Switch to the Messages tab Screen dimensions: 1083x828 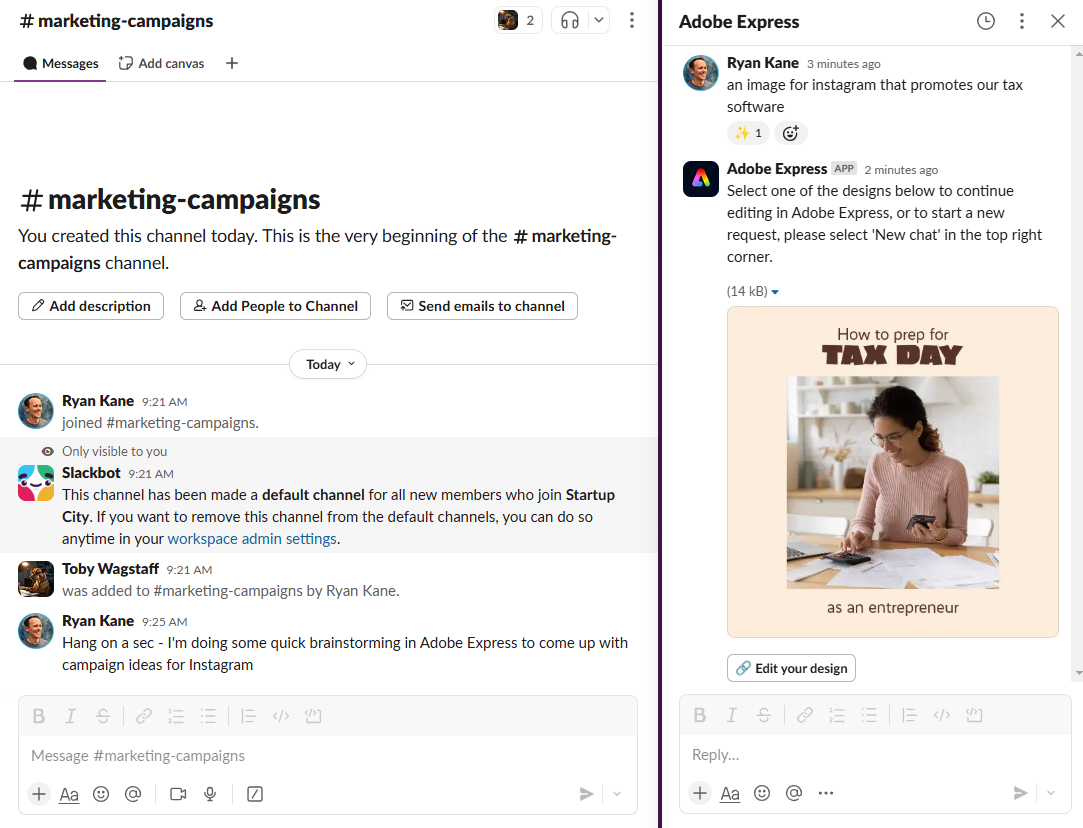(61, 64)
